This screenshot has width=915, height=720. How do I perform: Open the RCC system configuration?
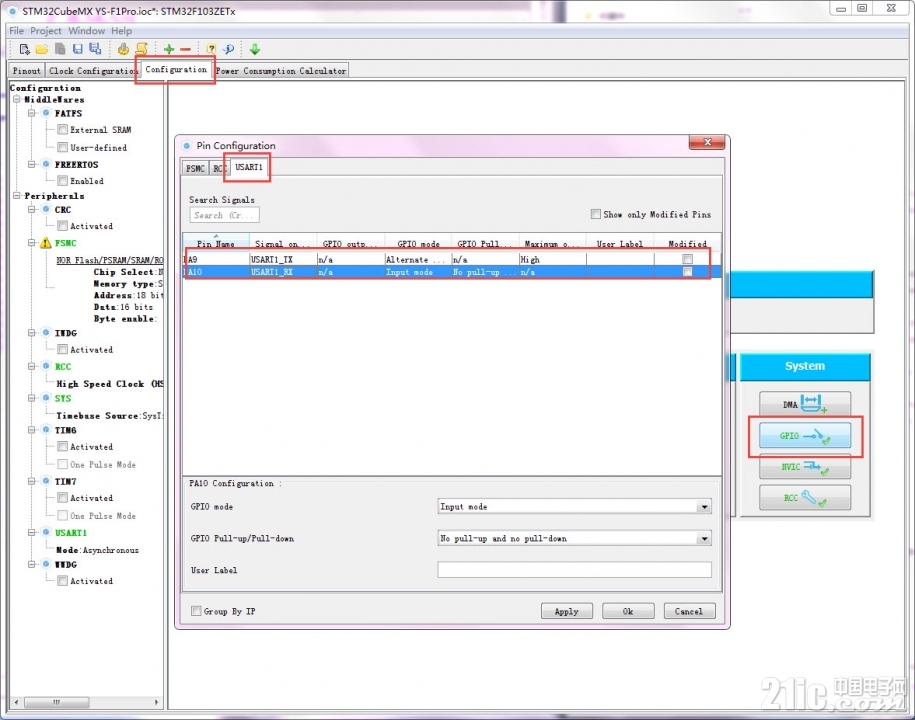tap(805, 498)
